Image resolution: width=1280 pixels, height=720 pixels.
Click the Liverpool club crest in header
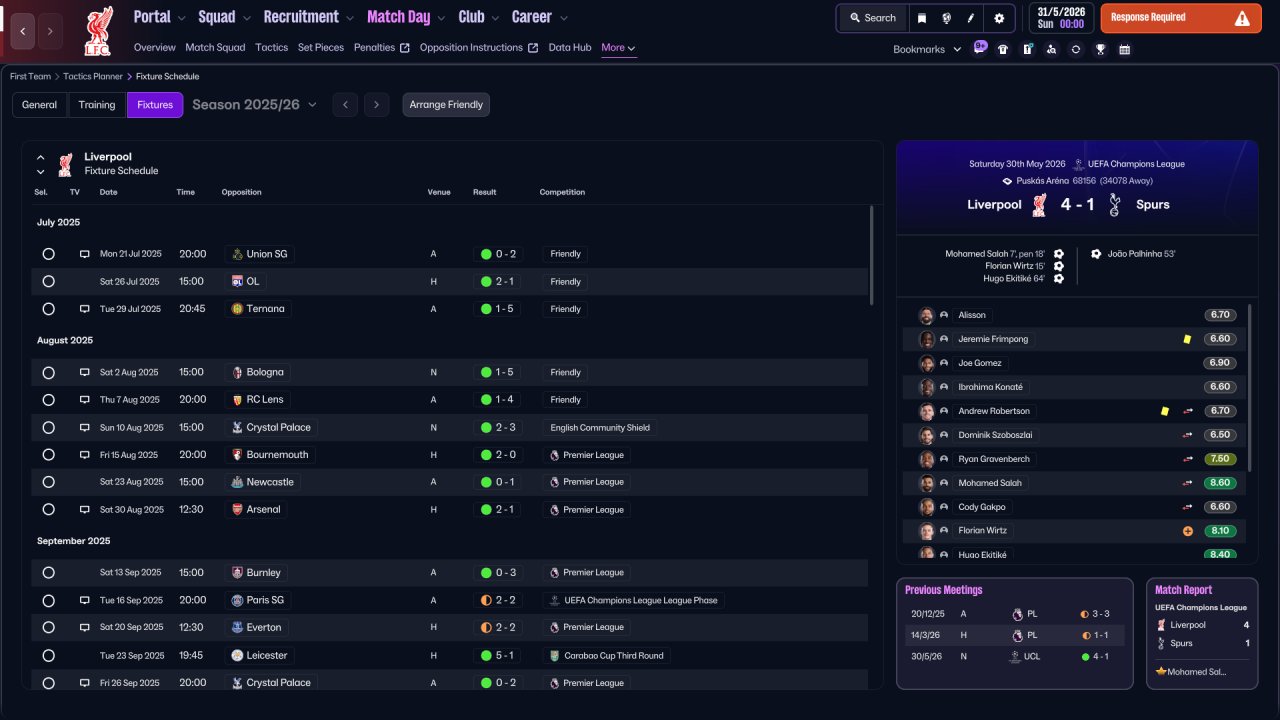[x=98, y=30]
